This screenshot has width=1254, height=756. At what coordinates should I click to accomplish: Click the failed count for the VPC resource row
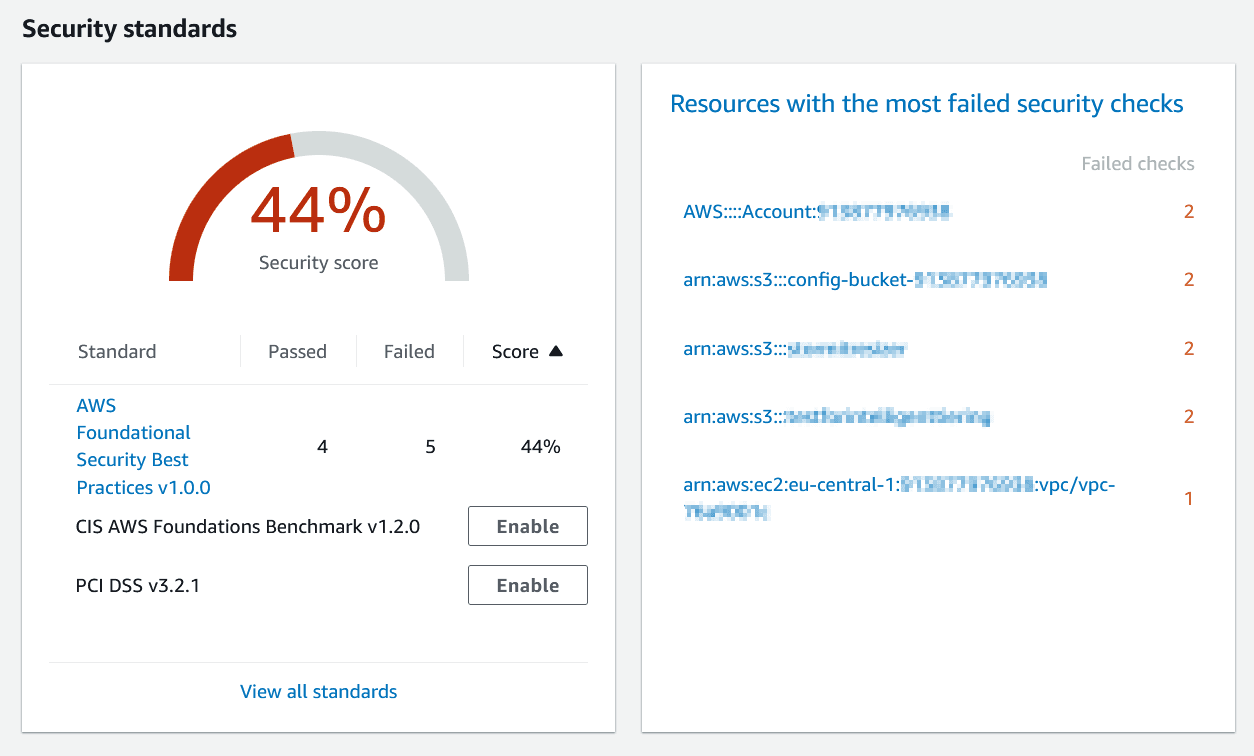click(1189, 498)
